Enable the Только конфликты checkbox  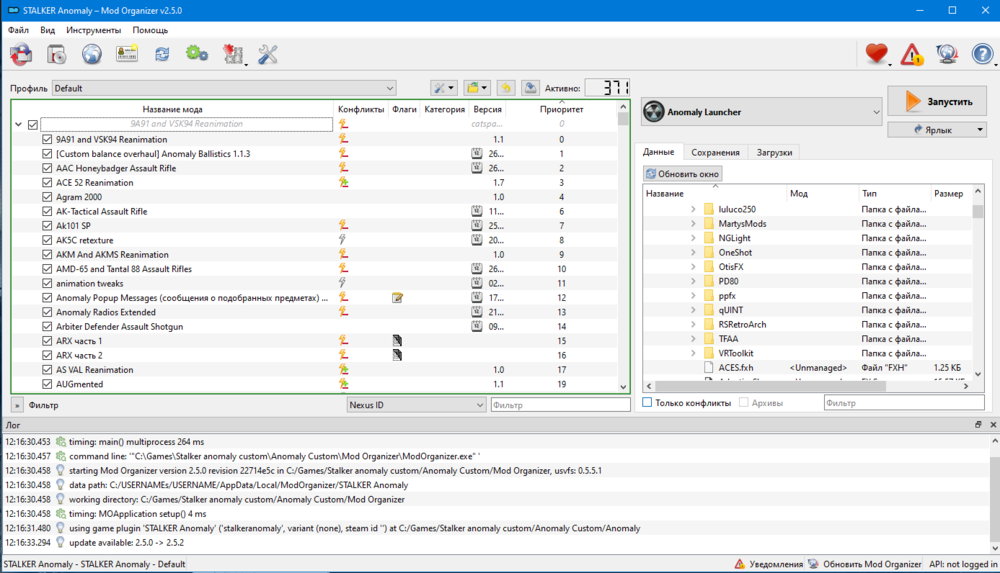[x=647, y=403]
